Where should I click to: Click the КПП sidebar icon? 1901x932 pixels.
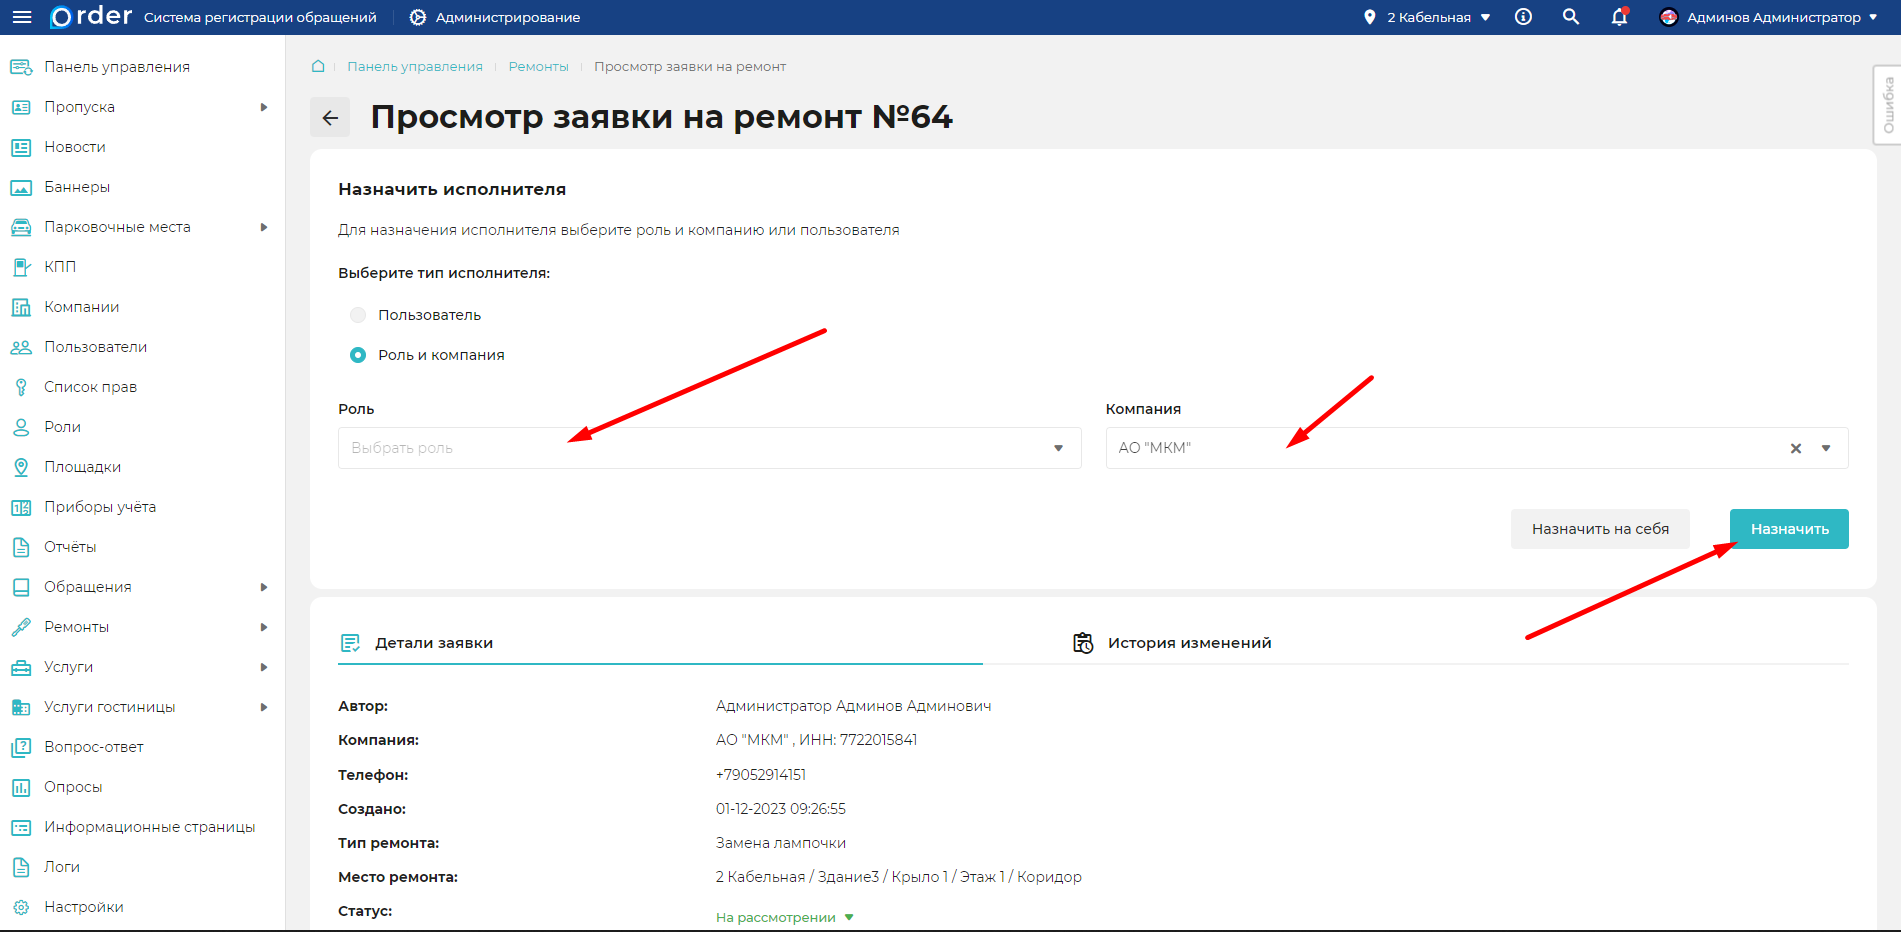pyautogui.click(x=20, y=266)
